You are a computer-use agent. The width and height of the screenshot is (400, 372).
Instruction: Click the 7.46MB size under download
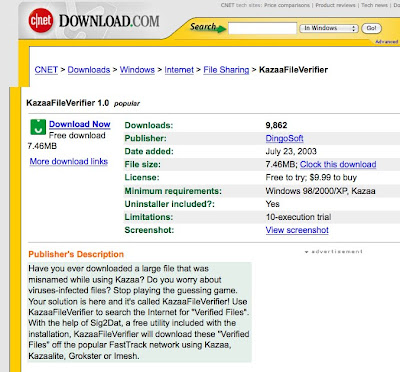click(x=42, y=146)
